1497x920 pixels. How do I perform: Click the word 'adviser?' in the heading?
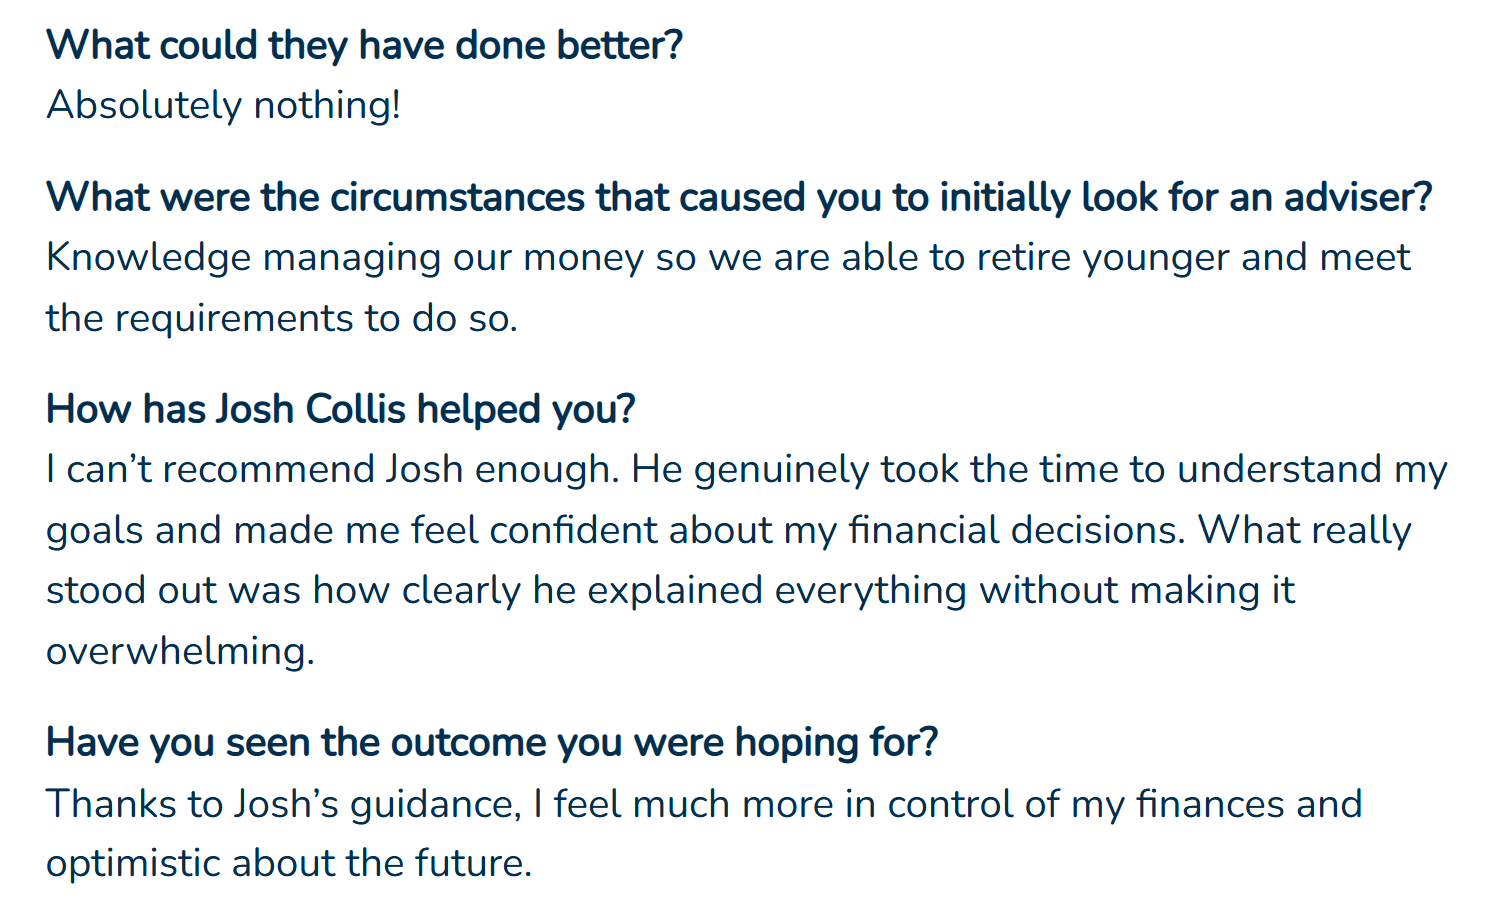(1358, 197)
